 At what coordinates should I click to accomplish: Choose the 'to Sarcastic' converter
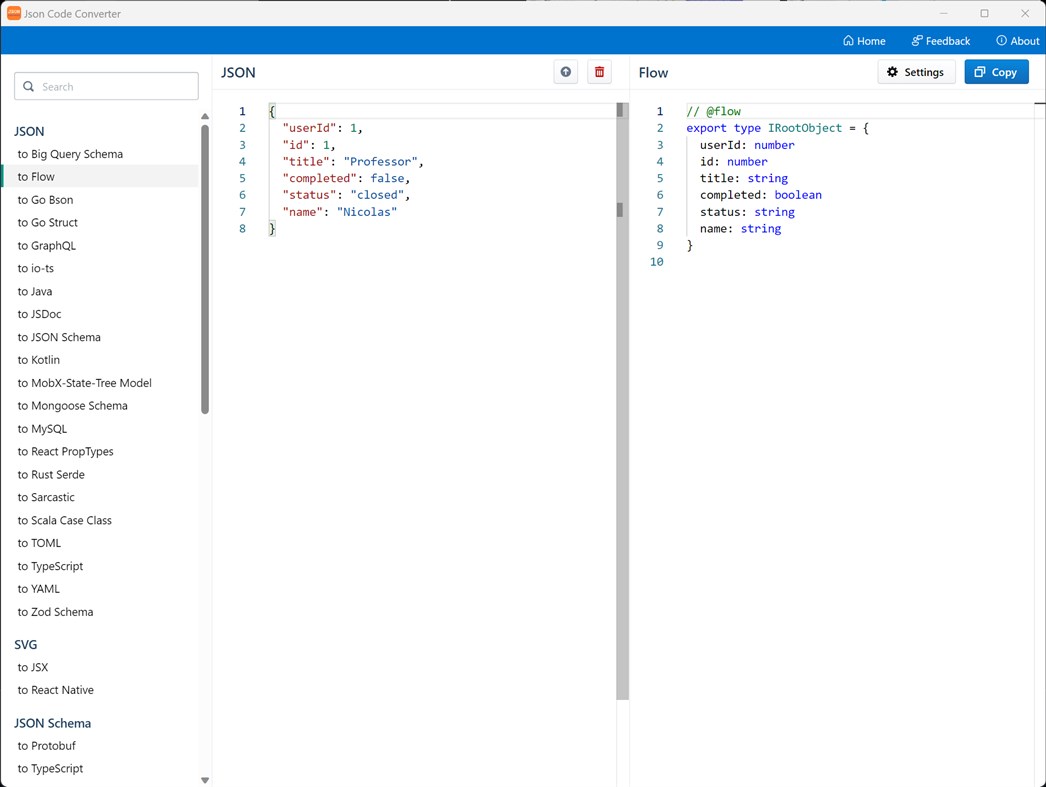pyautogui.click(x=46, y=497)
